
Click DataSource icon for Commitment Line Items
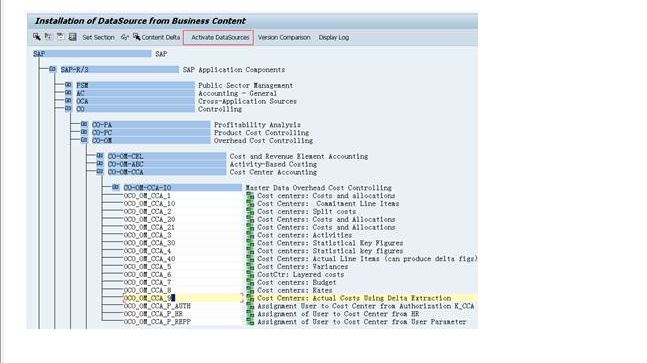(250, 204)
